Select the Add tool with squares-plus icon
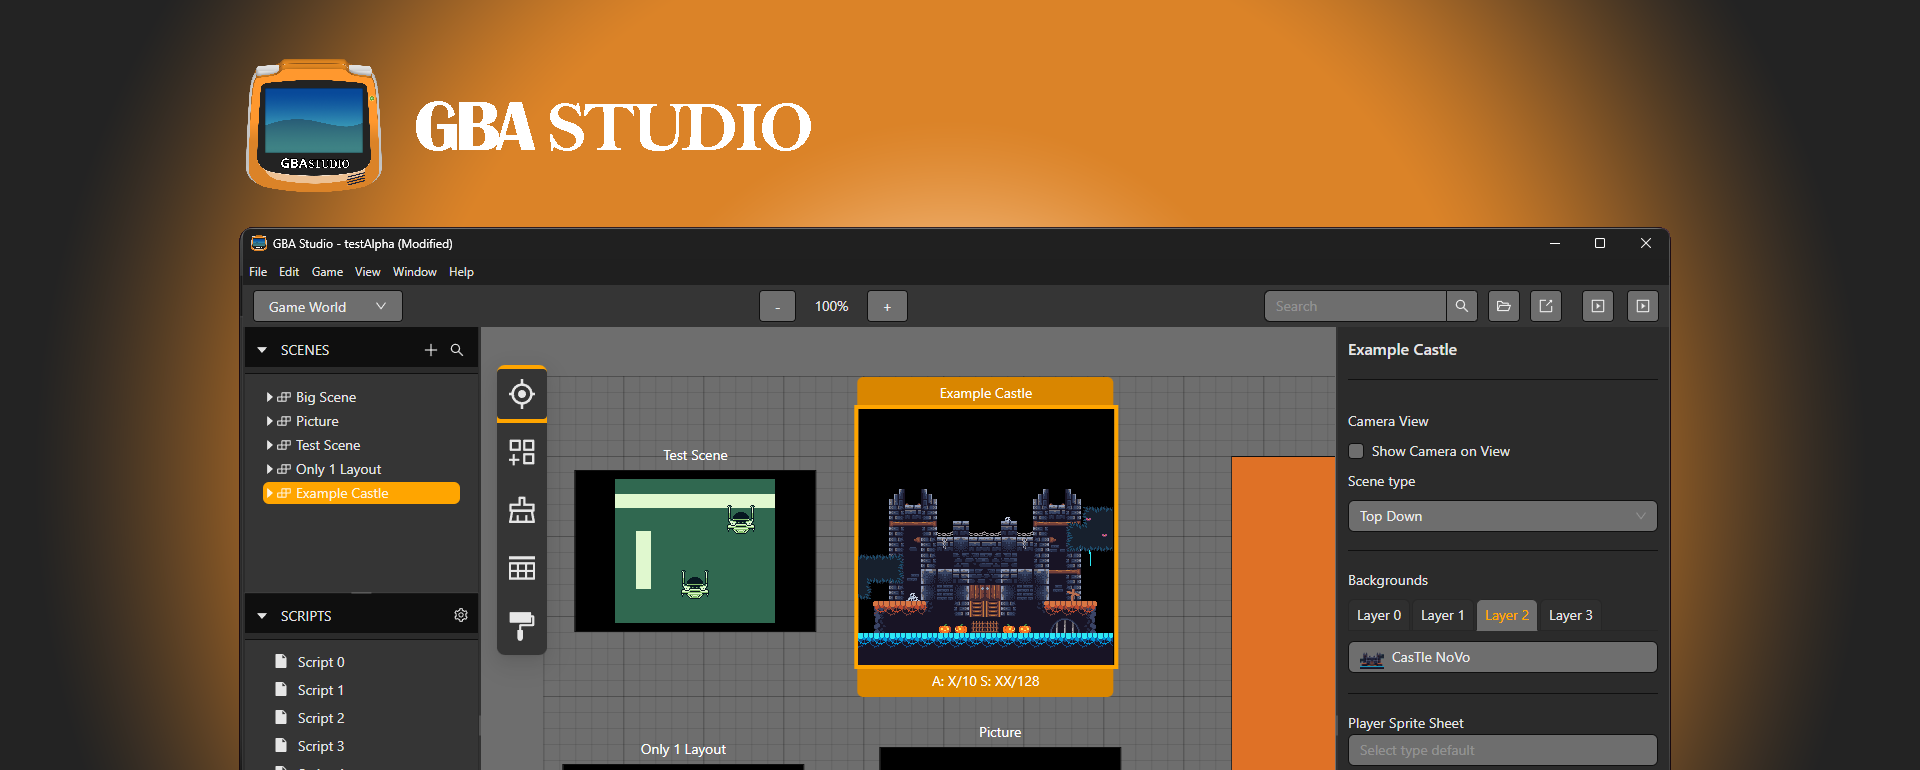This screenshot has height=770, width=1920. [x=522, y=452]
